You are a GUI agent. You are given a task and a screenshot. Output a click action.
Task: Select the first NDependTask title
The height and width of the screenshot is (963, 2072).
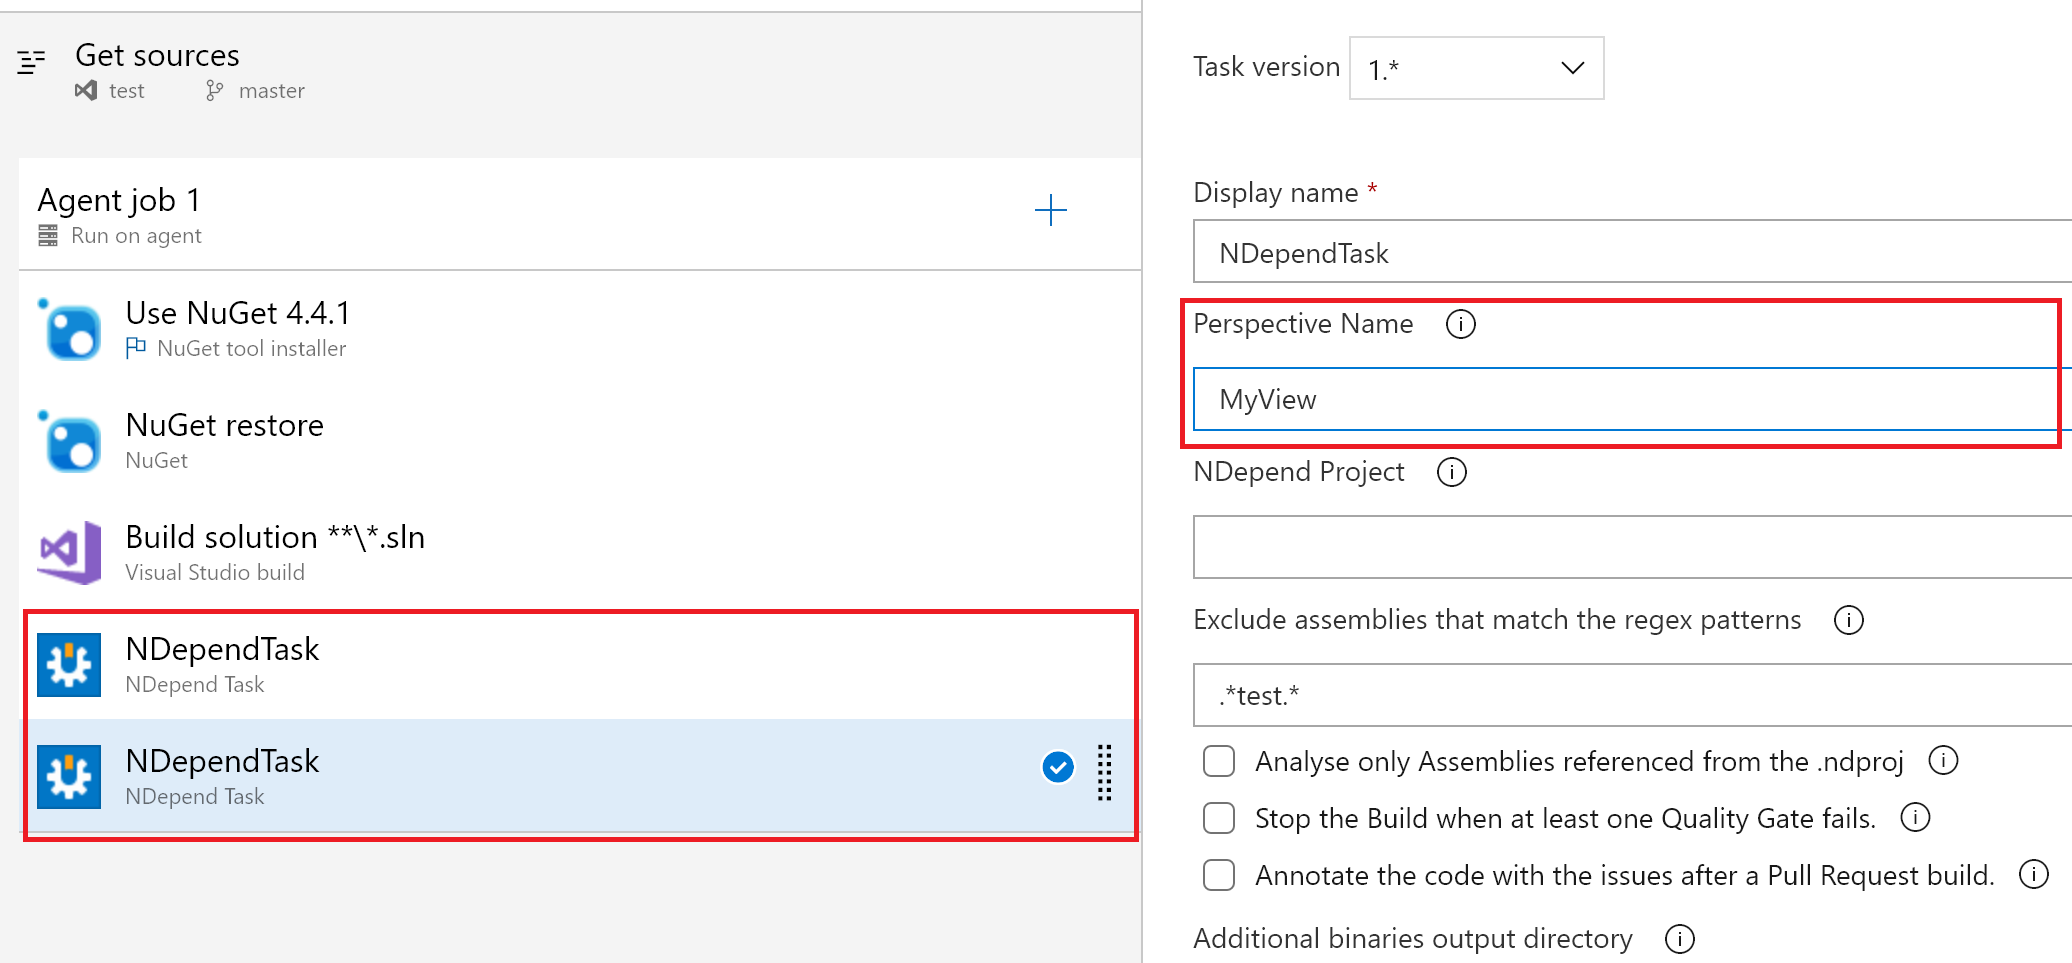(x=222, y=649)
